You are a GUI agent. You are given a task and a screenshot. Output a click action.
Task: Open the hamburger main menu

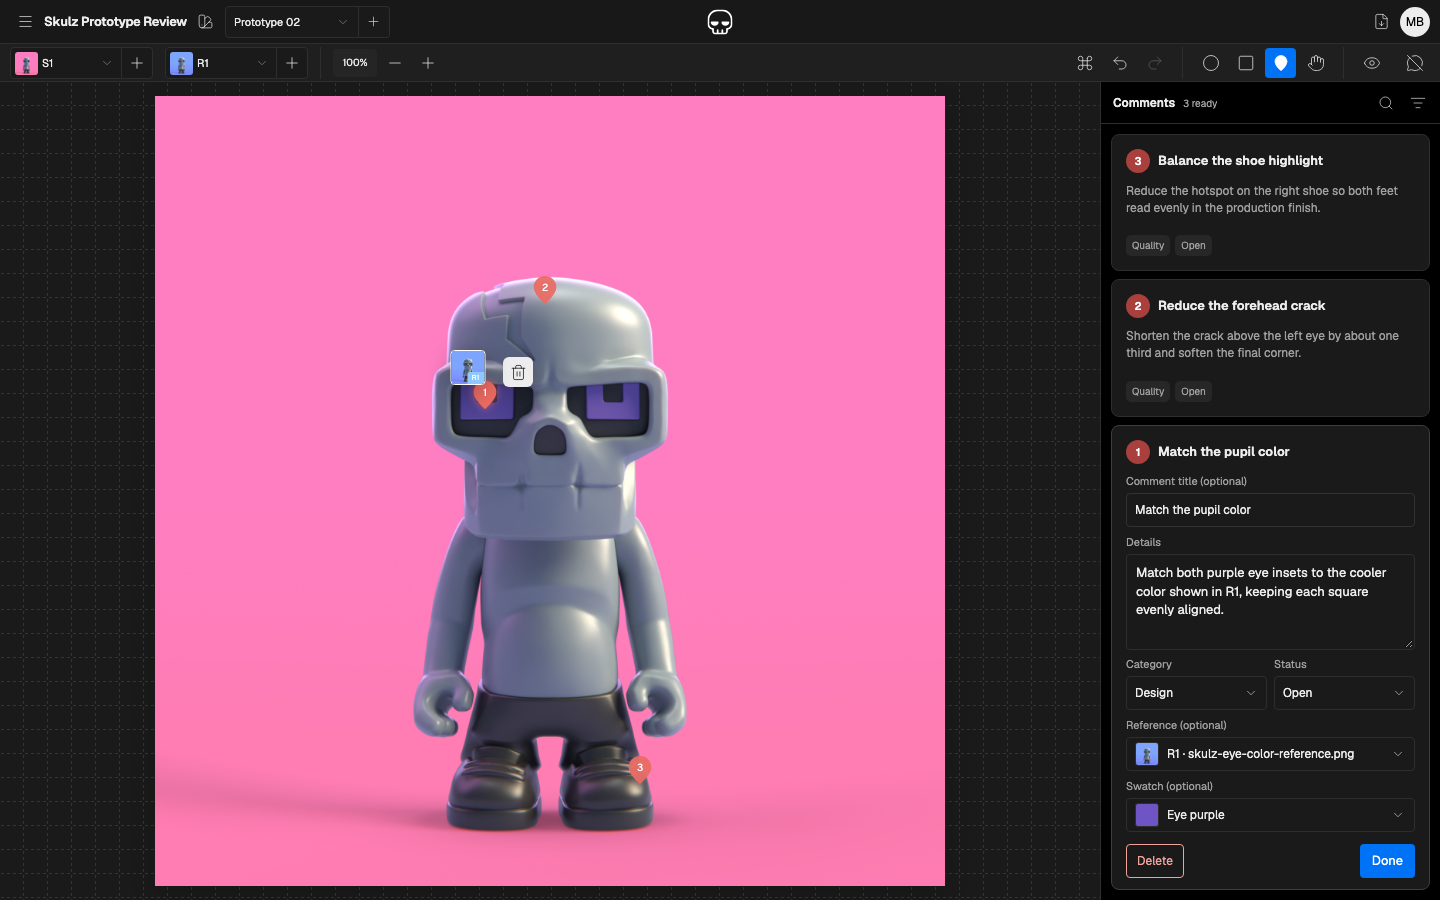(25, 22)
